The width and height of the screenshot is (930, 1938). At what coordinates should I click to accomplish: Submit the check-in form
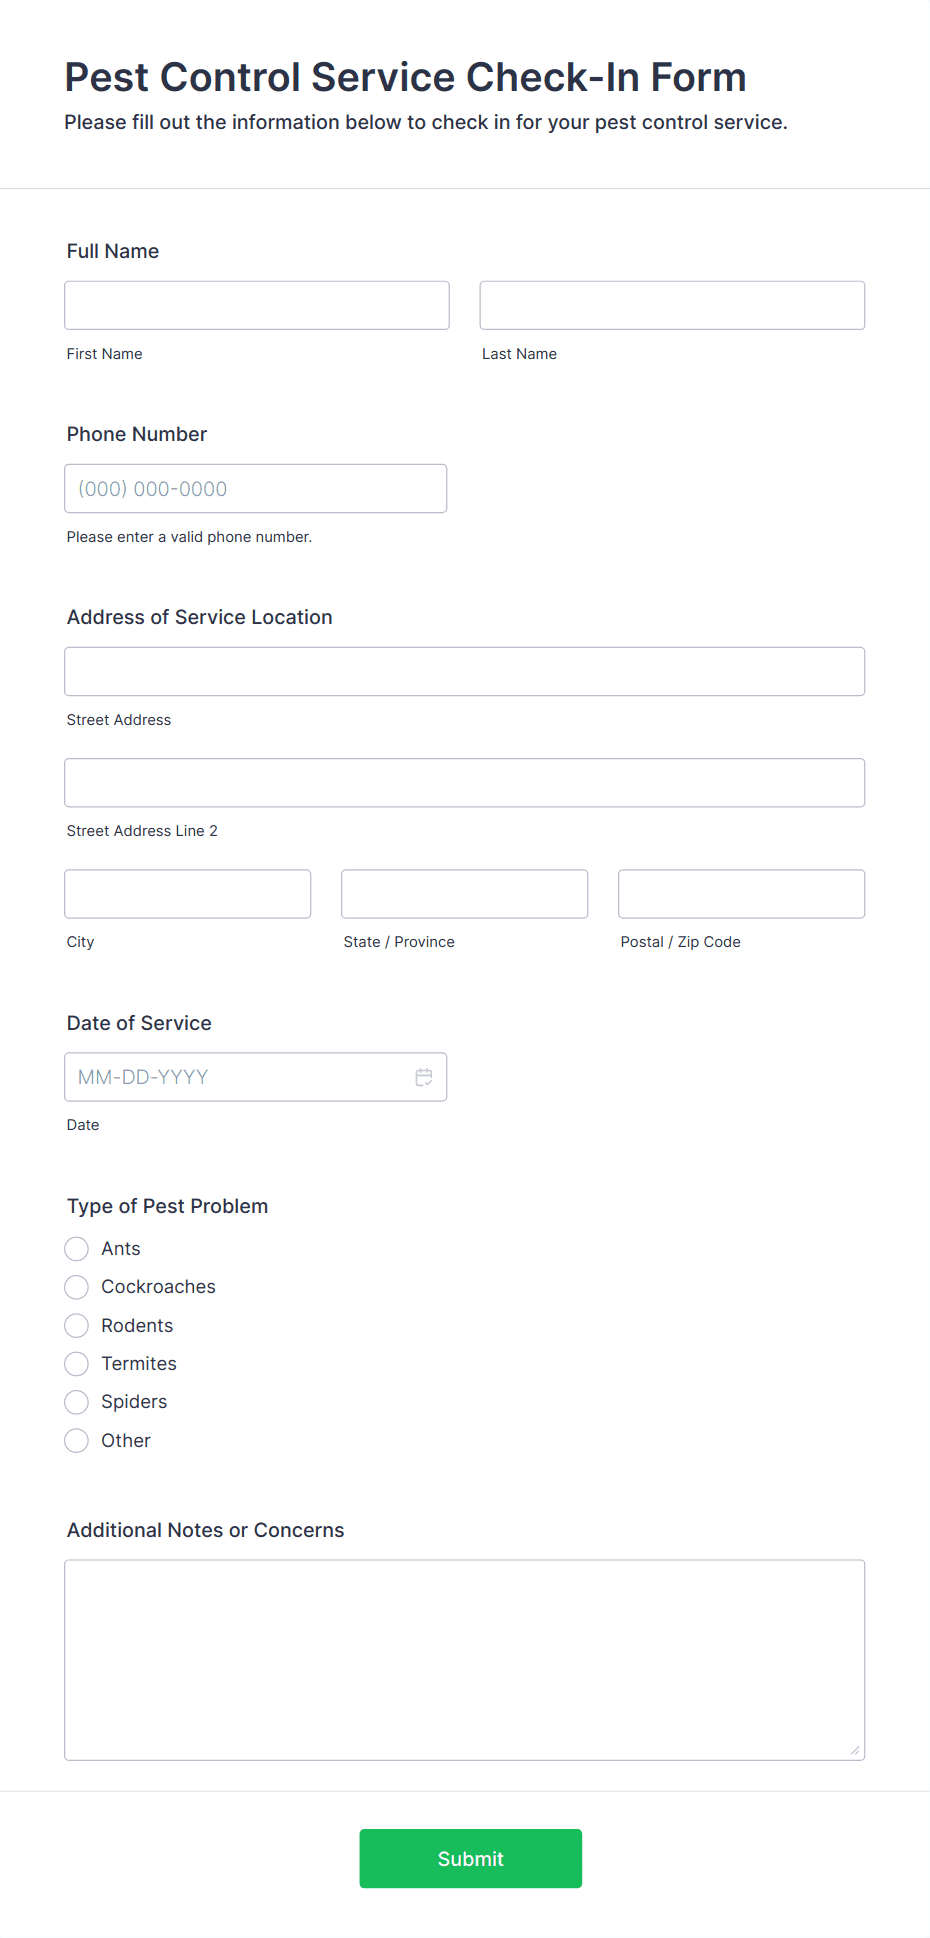(471, 1859)
